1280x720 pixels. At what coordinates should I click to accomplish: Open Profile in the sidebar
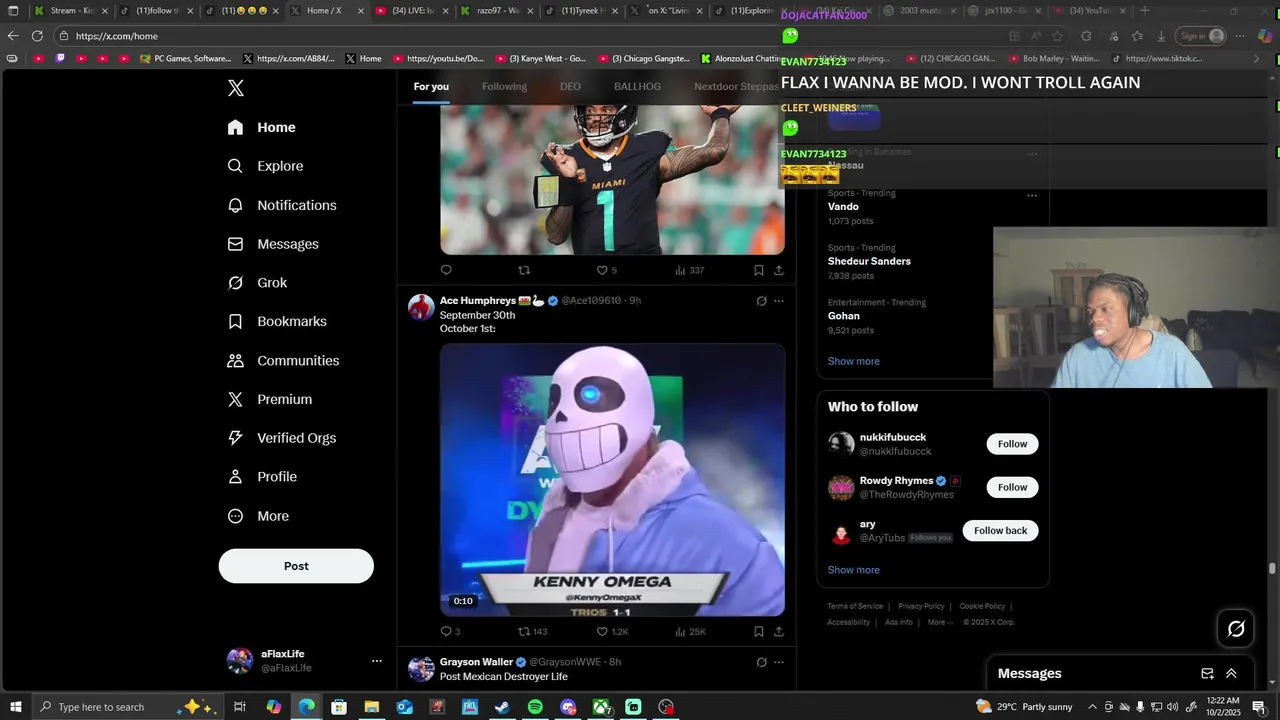coord(262,477)
